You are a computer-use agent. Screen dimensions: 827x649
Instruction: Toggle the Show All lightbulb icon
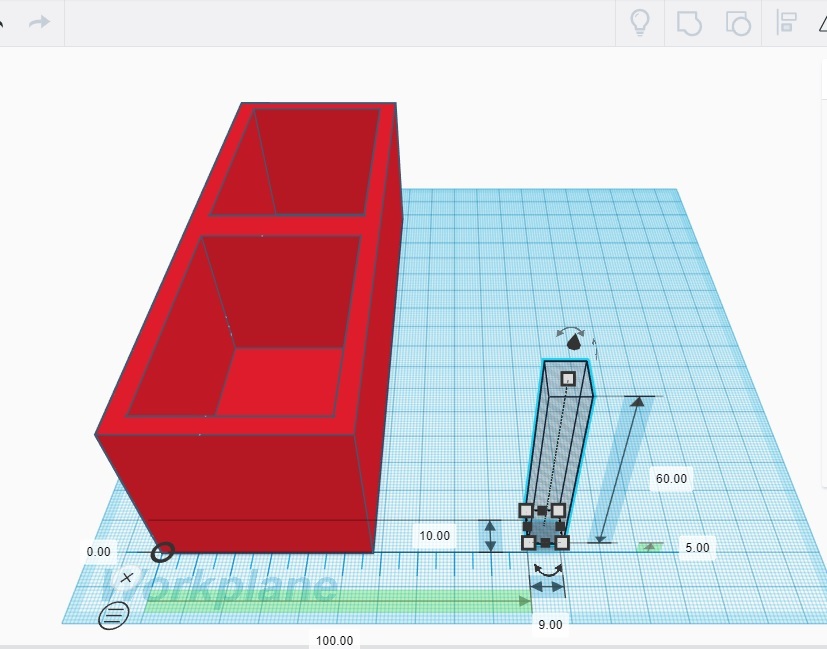coord(640,23)
